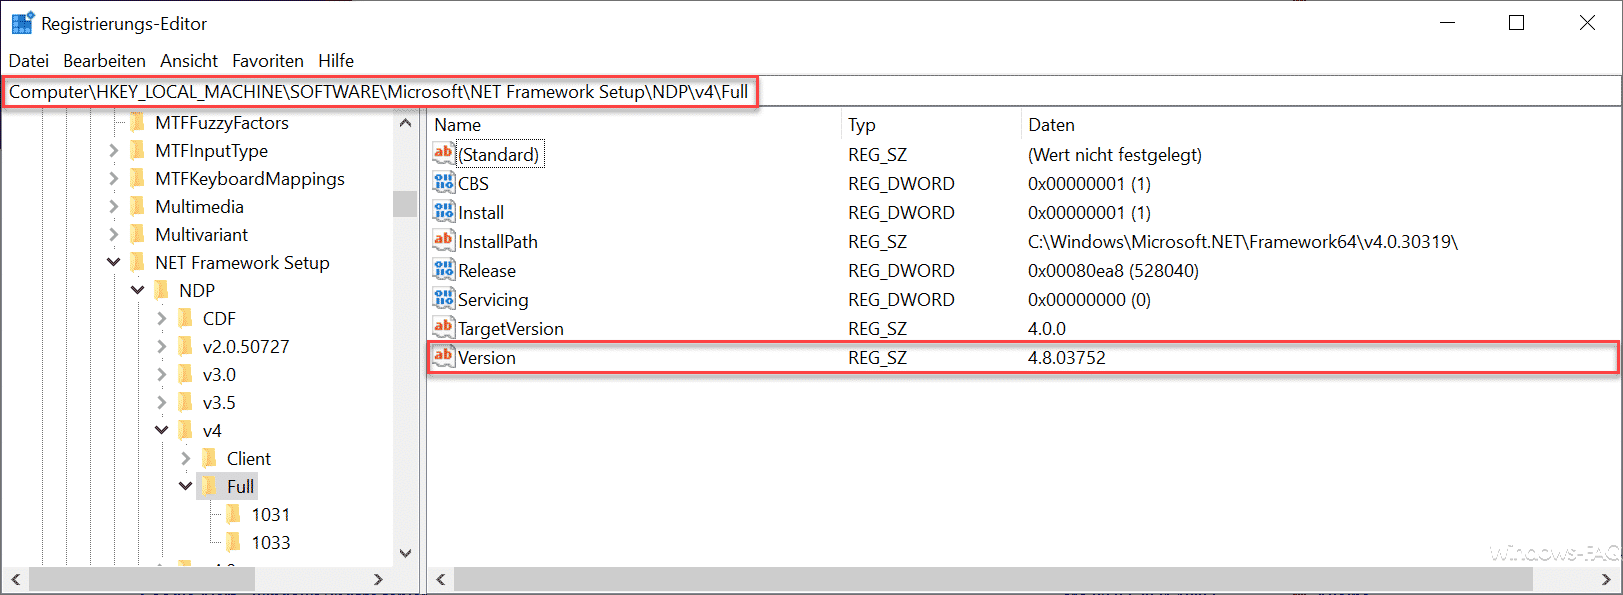Click the v3.5 folder icon
Image resolution: width=1623 pixels, height=595 pixels.
coord(186,403)
